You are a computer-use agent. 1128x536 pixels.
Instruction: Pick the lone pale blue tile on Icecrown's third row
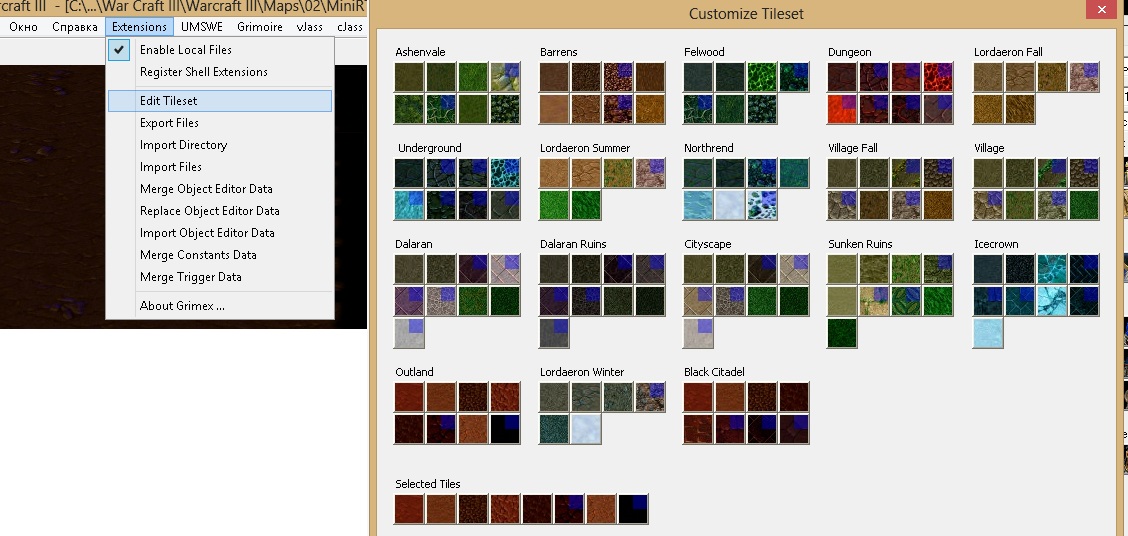point(988,333)
